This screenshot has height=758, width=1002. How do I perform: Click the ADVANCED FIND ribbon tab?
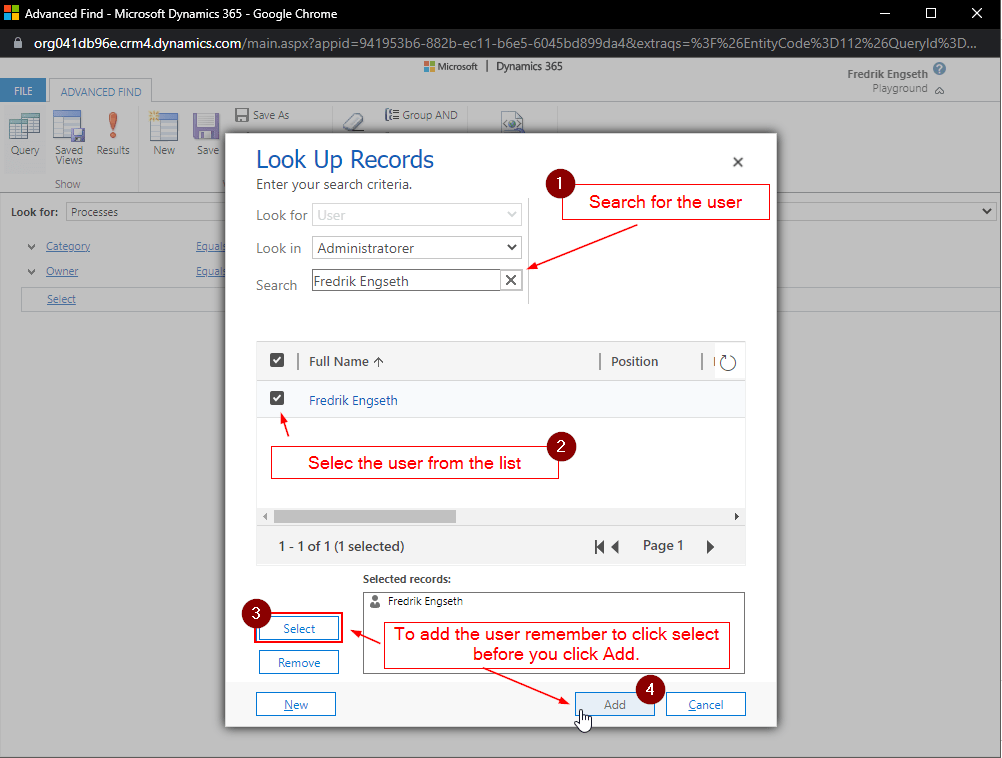[100, 90]
